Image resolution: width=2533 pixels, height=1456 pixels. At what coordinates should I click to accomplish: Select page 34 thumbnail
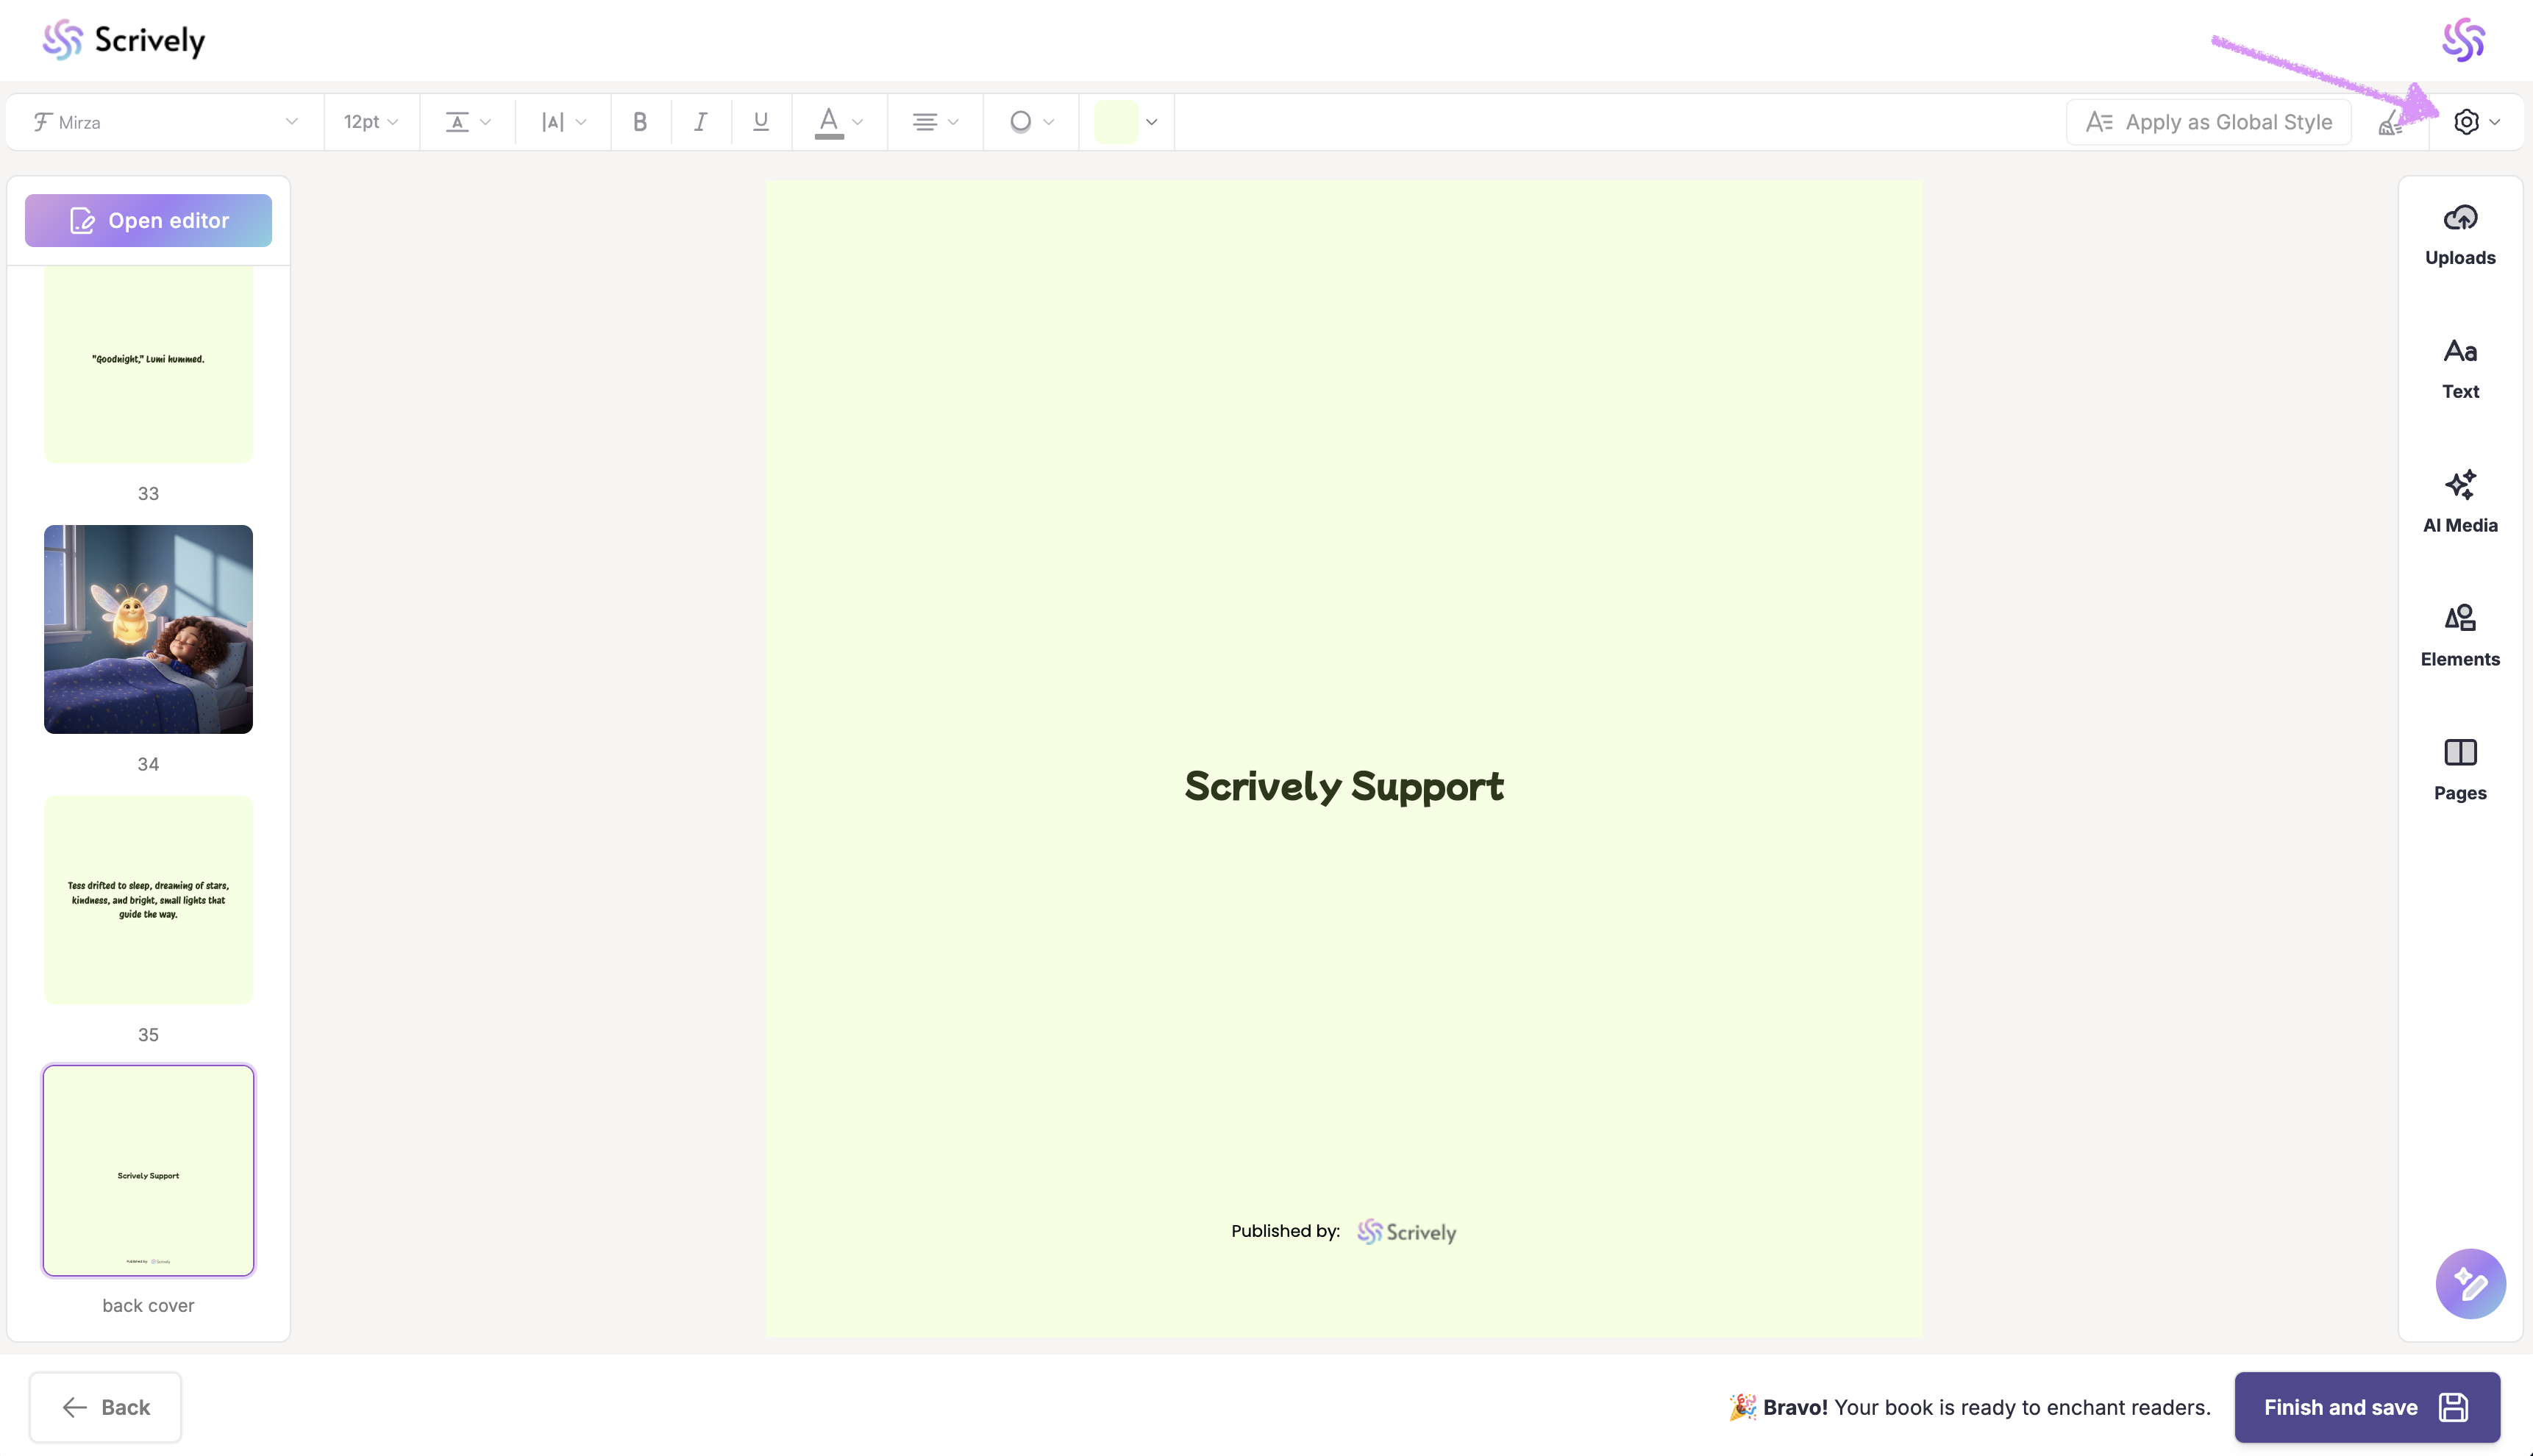click(148, 629)
